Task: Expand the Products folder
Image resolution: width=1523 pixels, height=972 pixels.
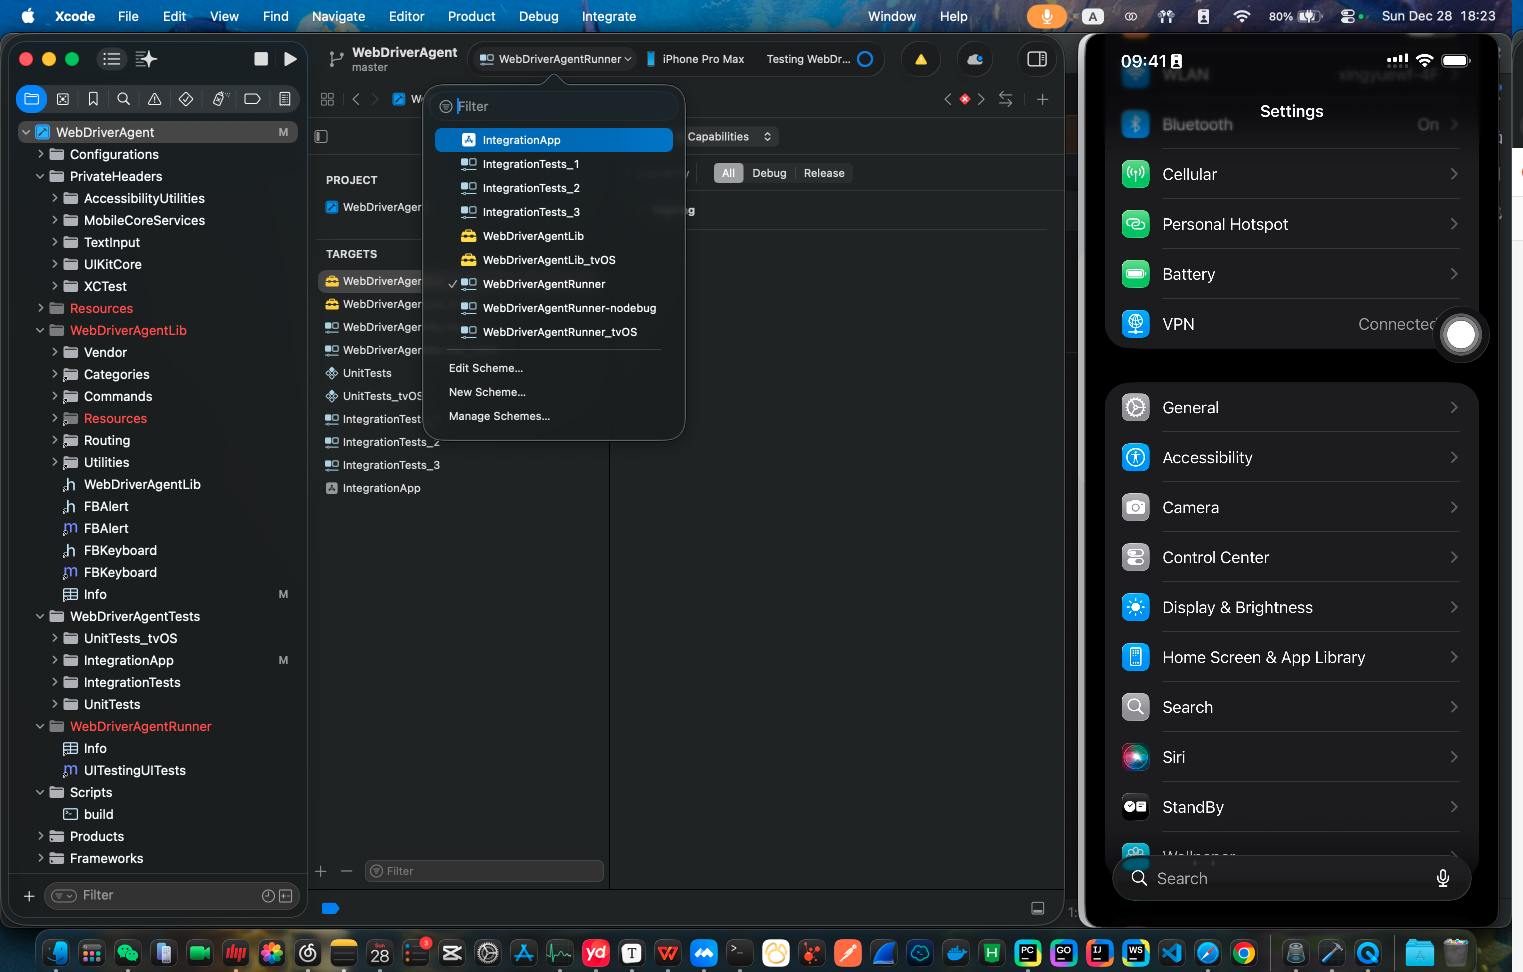Action: click(x=40, y=836)
